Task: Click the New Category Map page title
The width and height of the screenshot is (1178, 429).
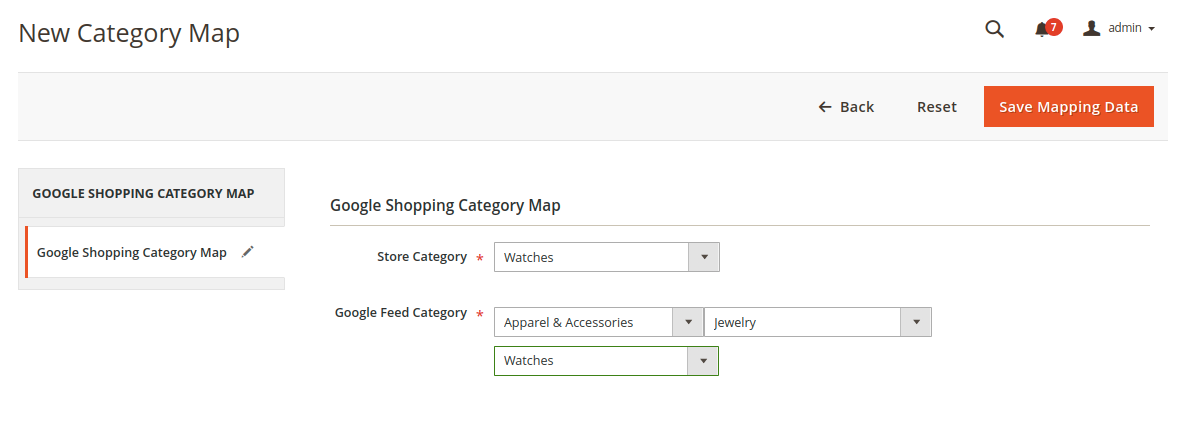Action: point(129,33)
